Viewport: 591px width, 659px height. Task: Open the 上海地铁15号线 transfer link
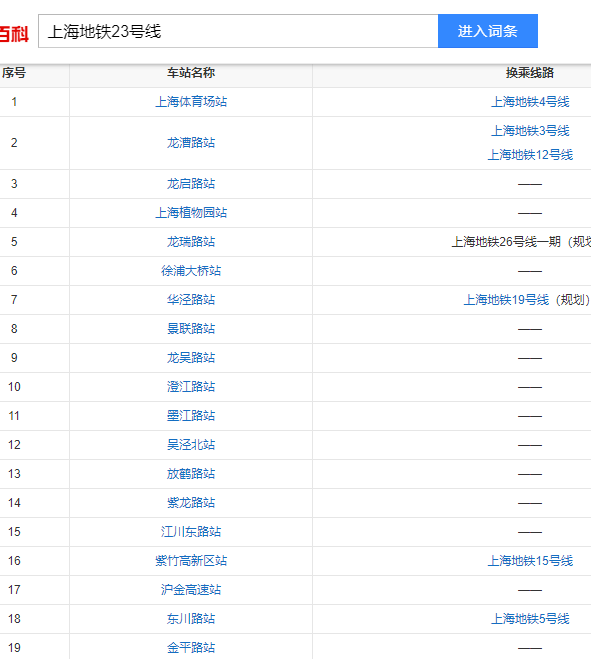(x=530, y=561)
